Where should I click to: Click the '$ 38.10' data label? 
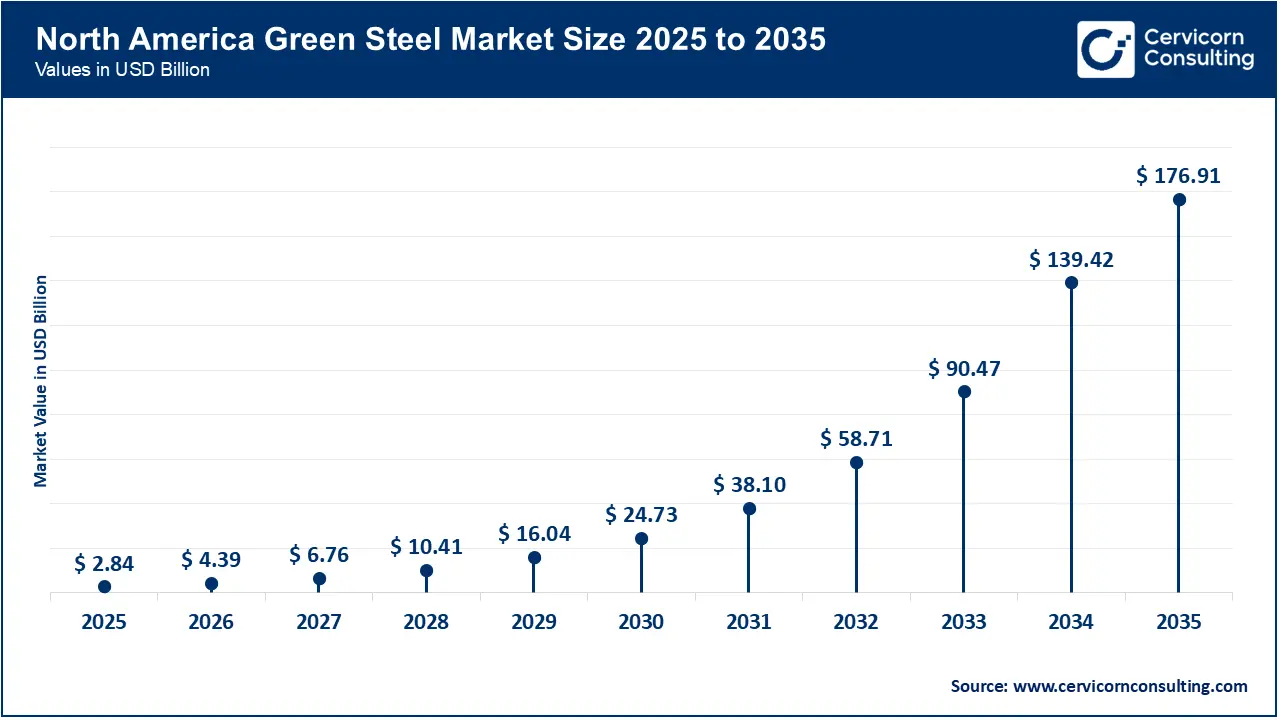coord(749,485)
